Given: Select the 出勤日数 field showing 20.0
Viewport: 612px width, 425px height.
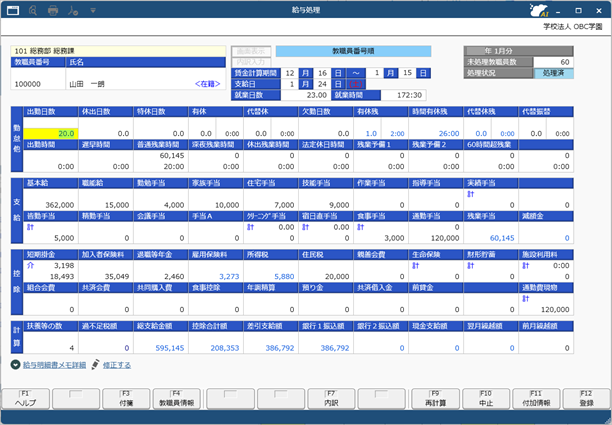Looking at the screenshot, I should coord(51,133).
